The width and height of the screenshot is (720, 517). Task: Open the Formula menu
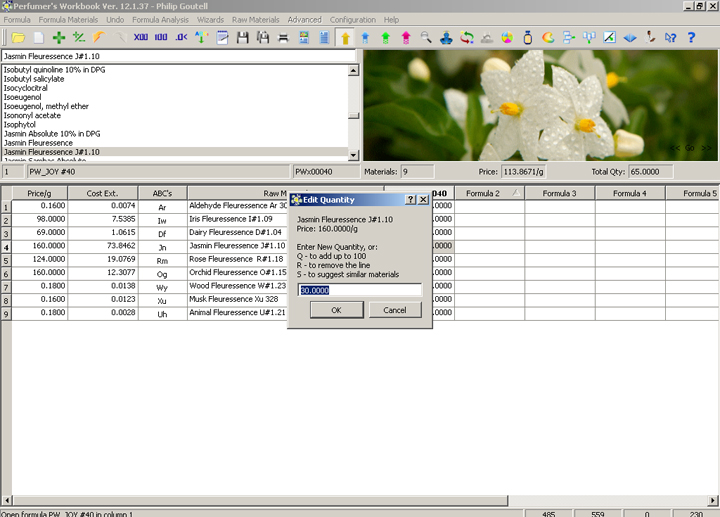pyautogui.click(x=17, y=20)
